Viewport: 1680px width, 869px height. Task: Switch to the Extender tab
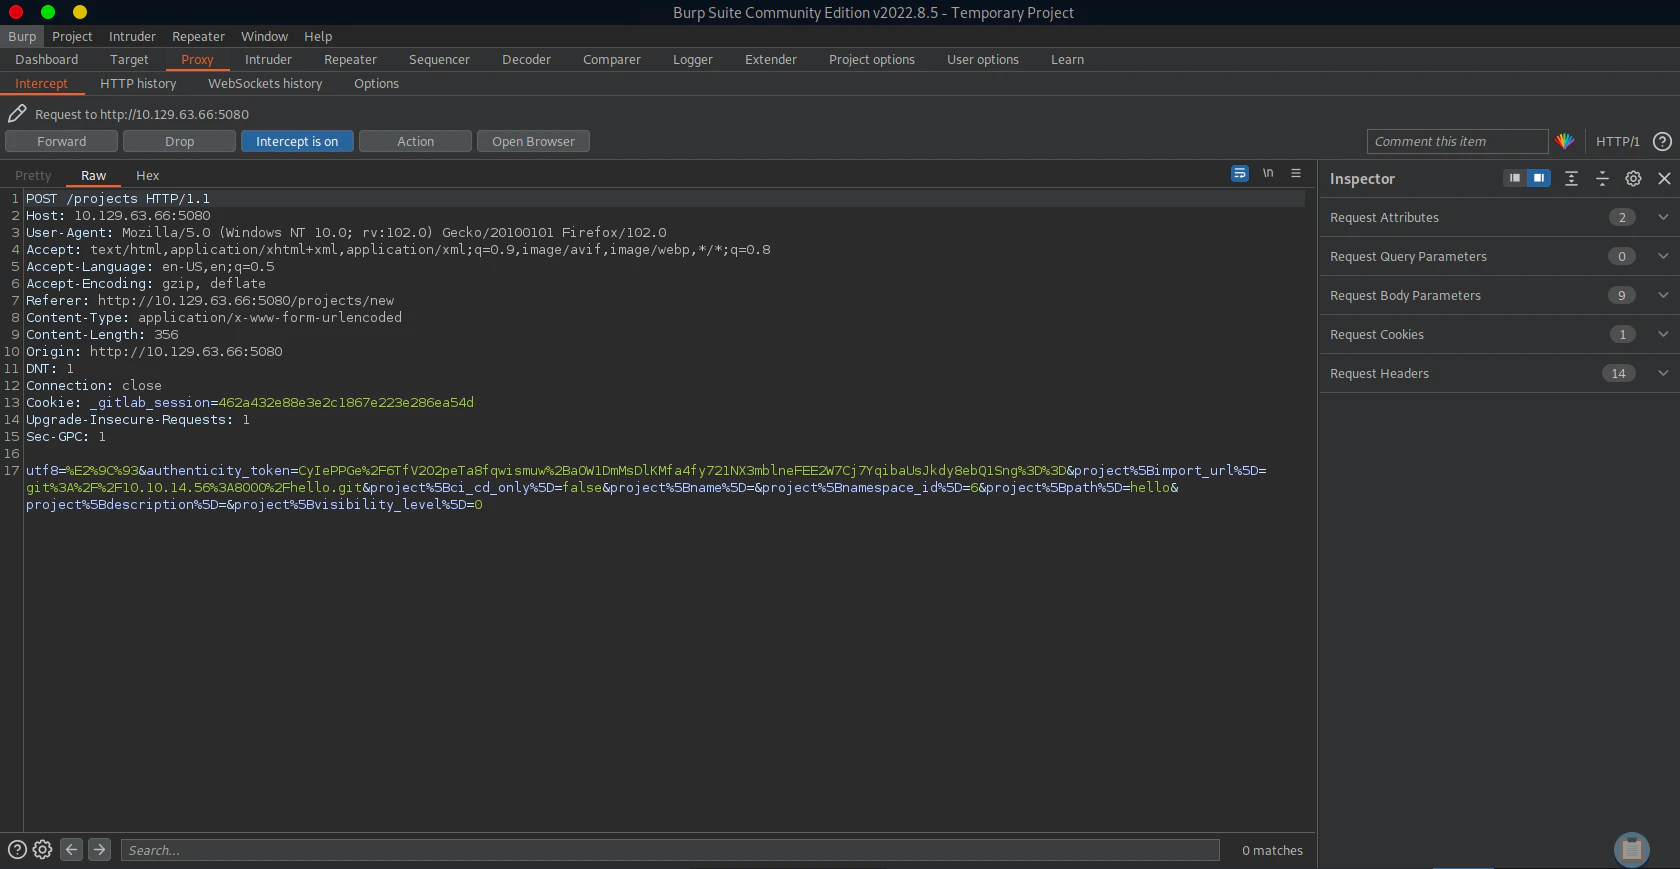771,59
